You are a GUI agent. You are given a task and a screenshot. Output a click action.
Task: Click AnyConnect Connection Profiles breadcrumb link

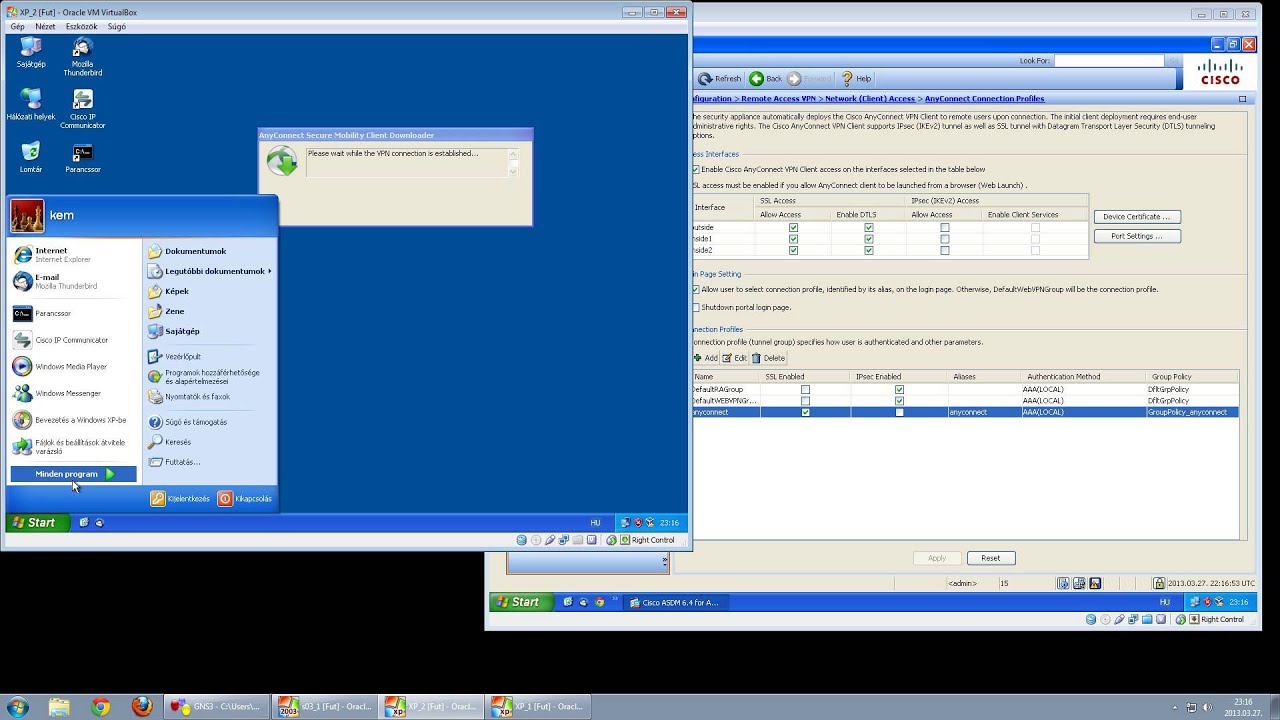984,99
